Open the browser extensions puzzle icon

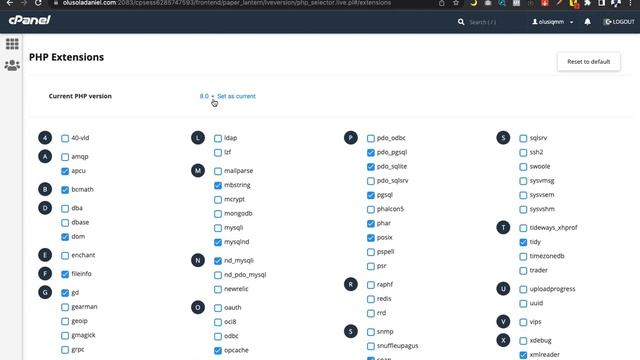tap(587, 3)
